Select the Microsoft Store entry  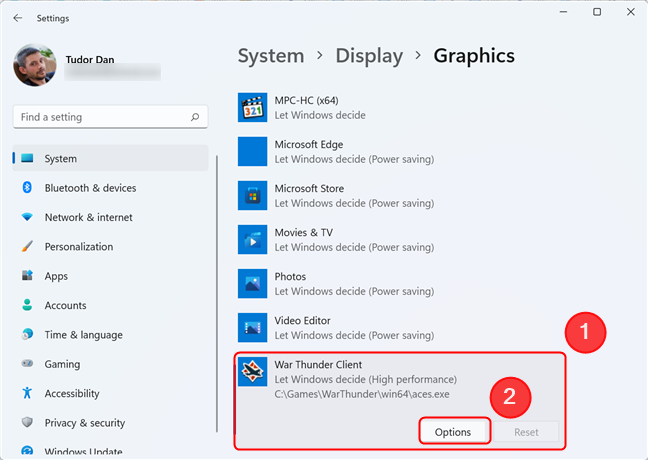[399, 195]
